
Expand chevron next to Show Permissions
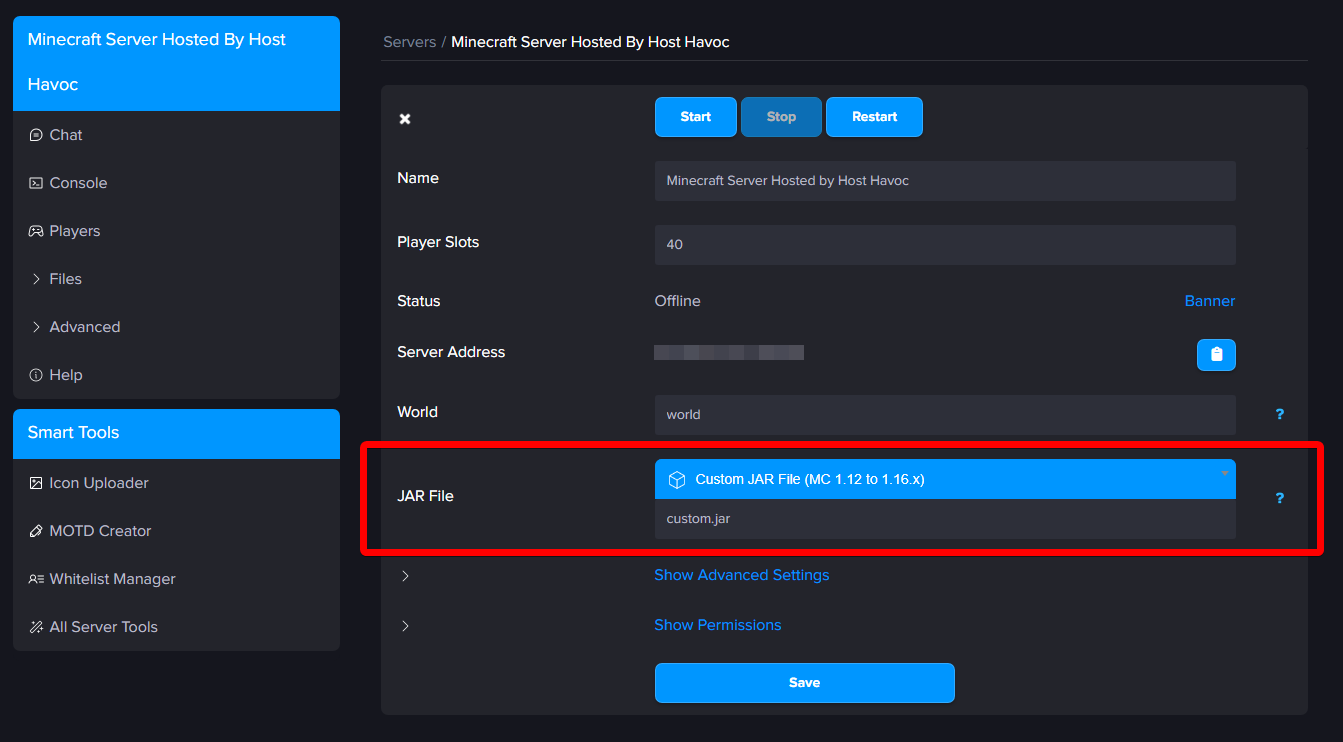(405, 626)
